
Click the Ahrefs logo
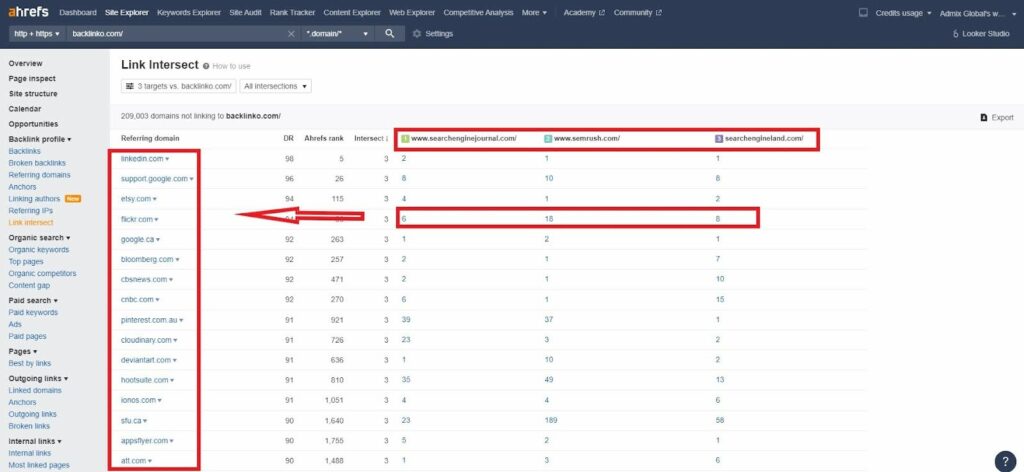click(x=28, y=12)
